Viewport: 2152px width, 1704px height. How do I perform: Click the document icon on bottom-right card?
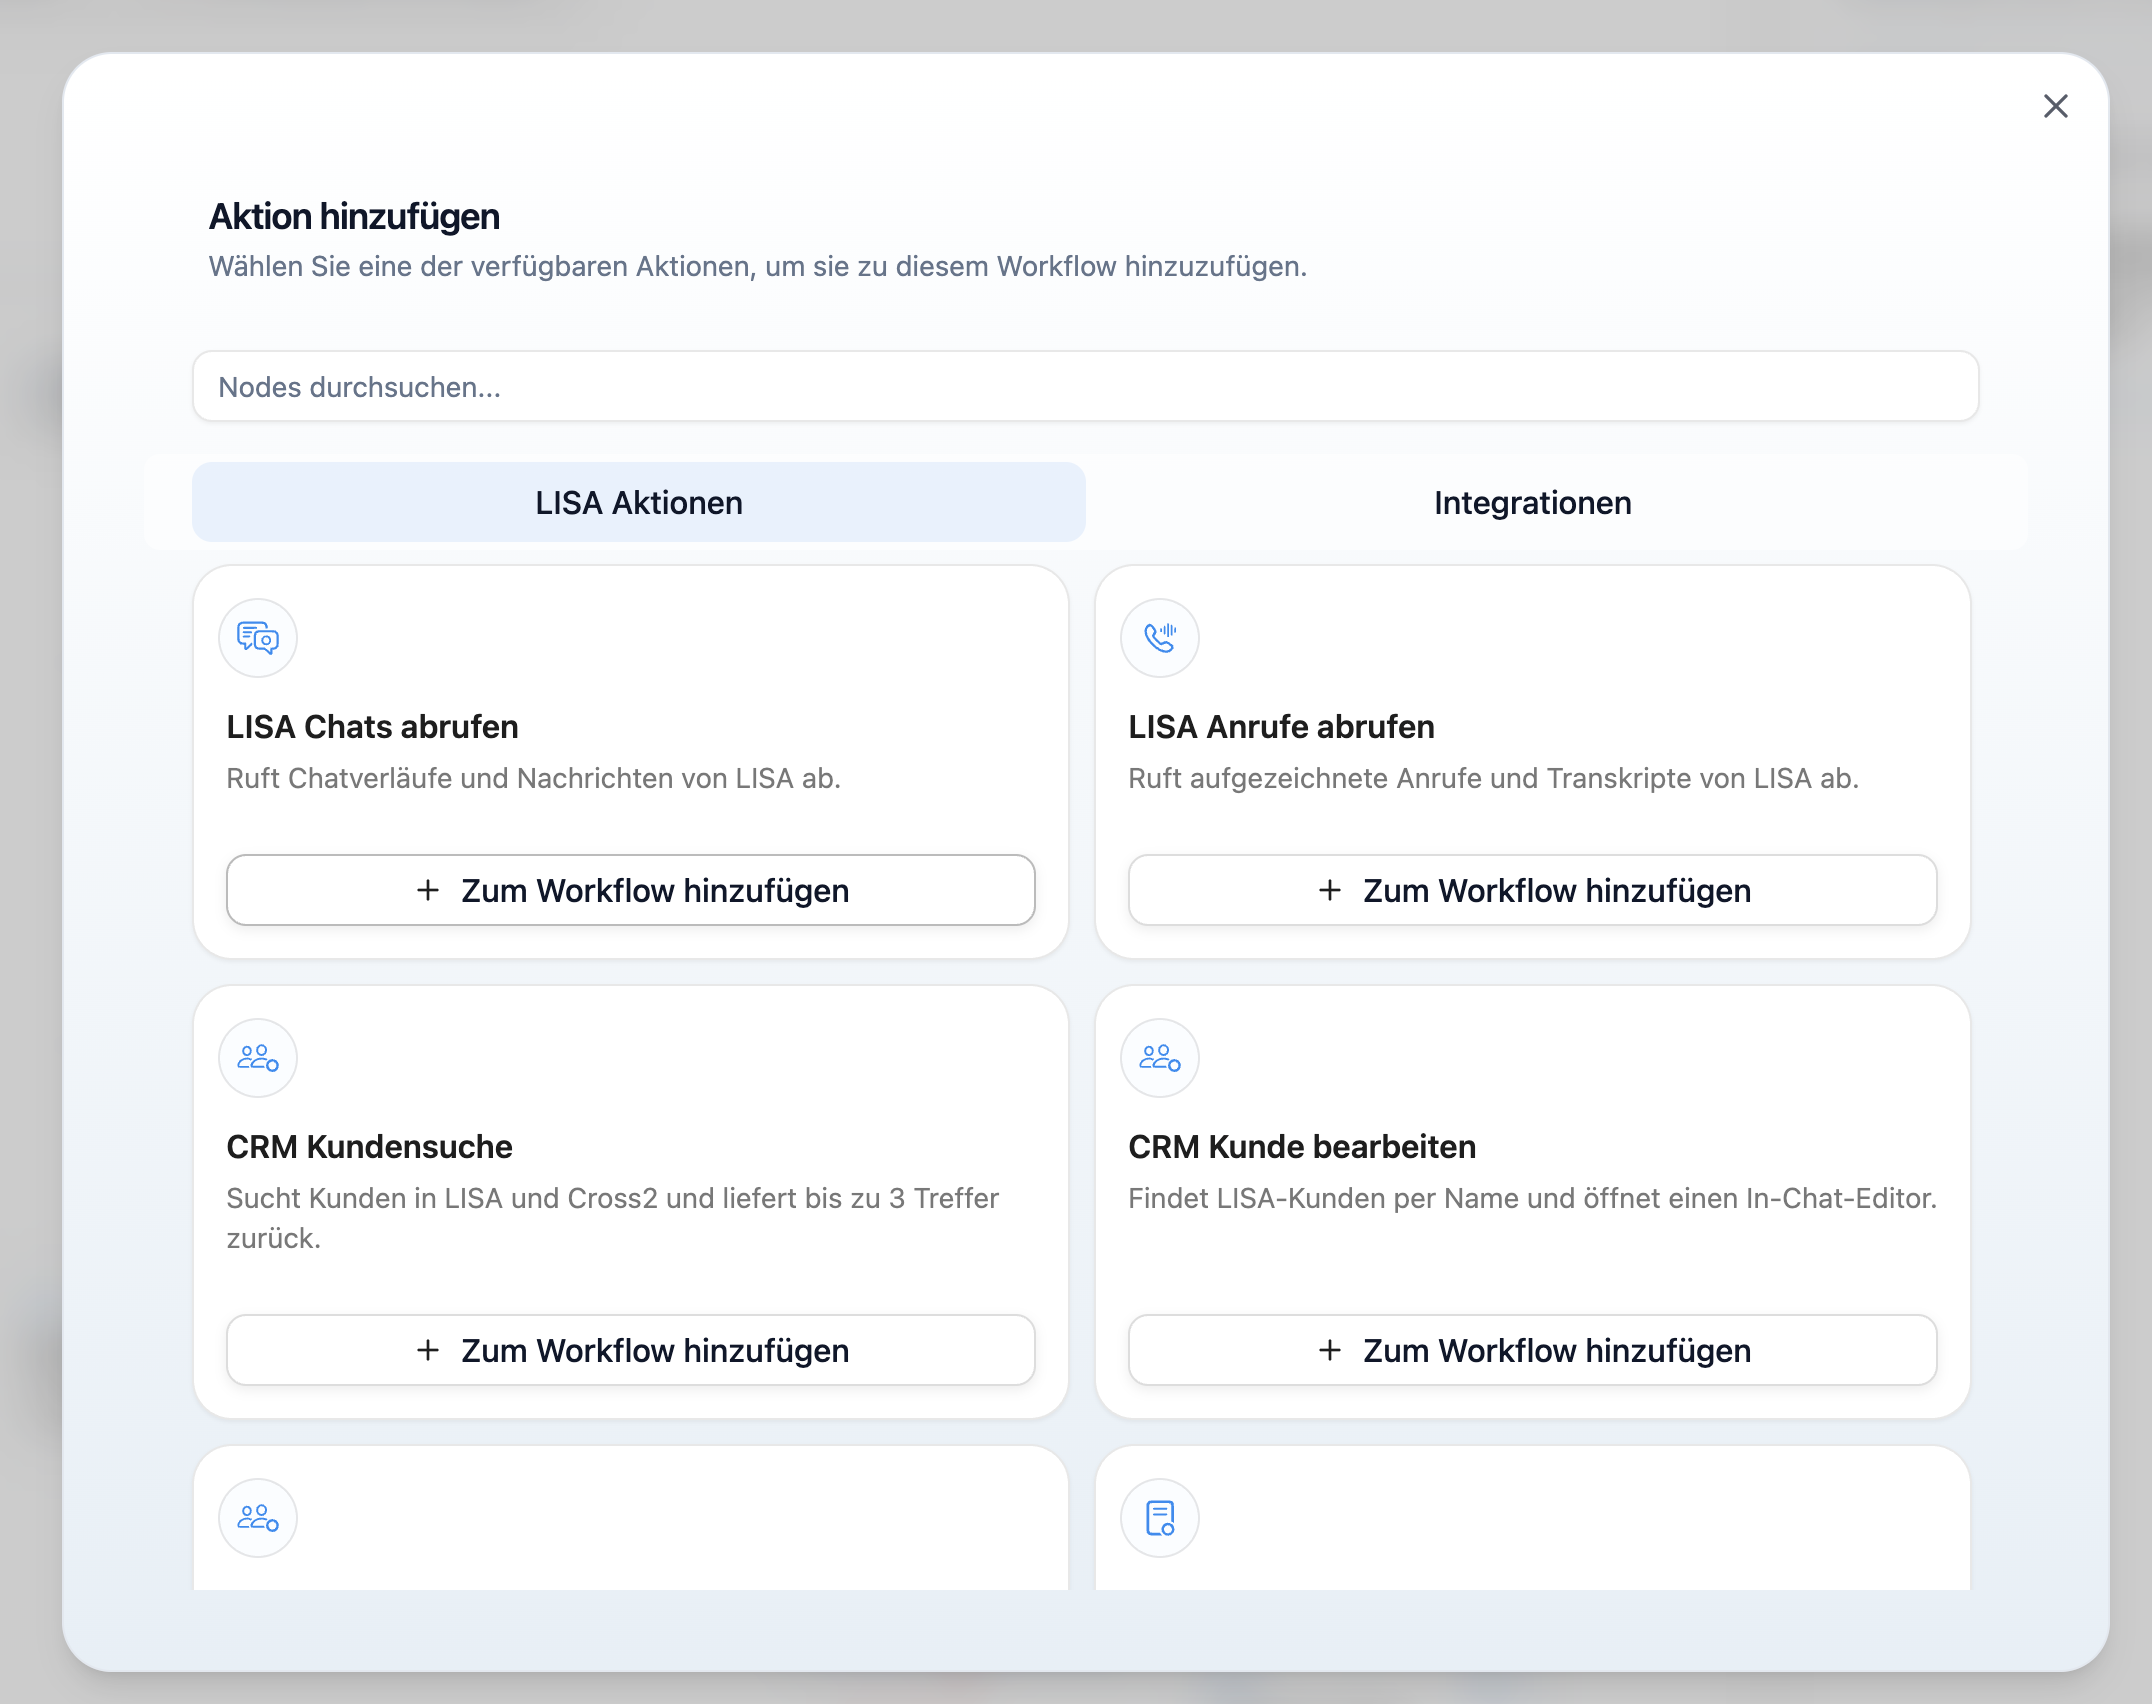(x=1160, y=1518)
